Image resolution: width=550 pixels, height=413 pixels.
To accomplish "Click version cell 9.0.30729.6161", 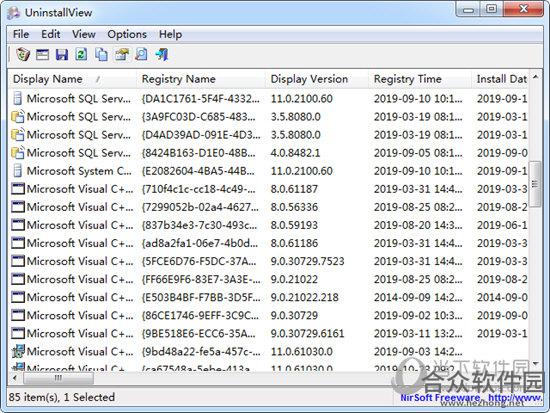I will pyautogui.click(x=307, y=333).
